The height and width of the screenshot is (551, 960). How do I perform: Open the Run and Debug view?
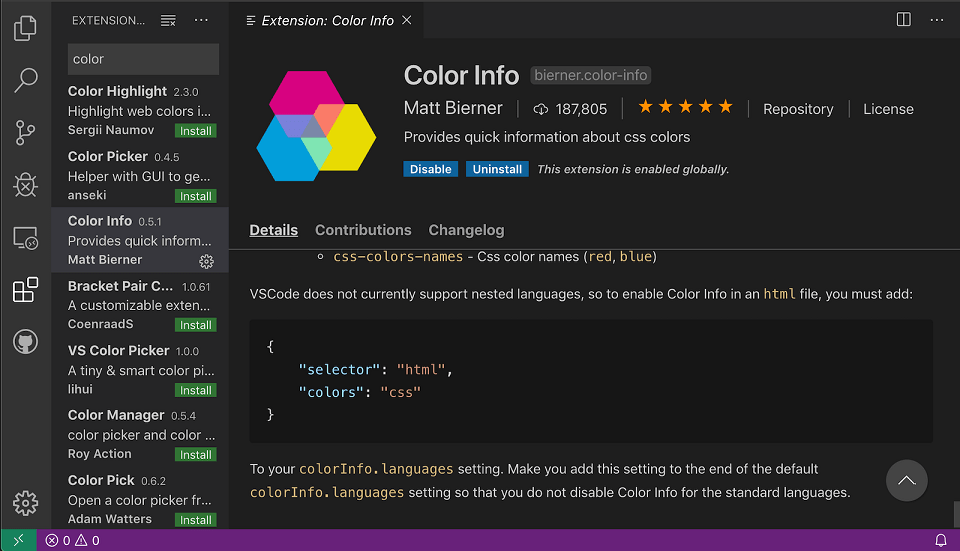pyautogui.click(x=25, y=185)
